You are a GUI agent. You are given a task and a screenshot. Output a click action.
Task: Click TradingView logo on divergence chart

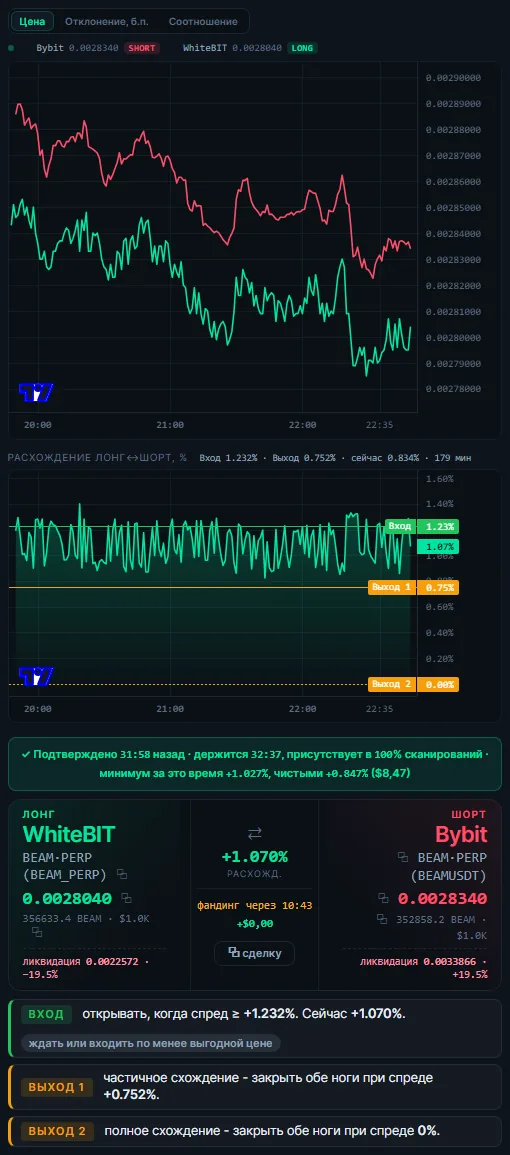pyautogui.click(x=36, y=676)
